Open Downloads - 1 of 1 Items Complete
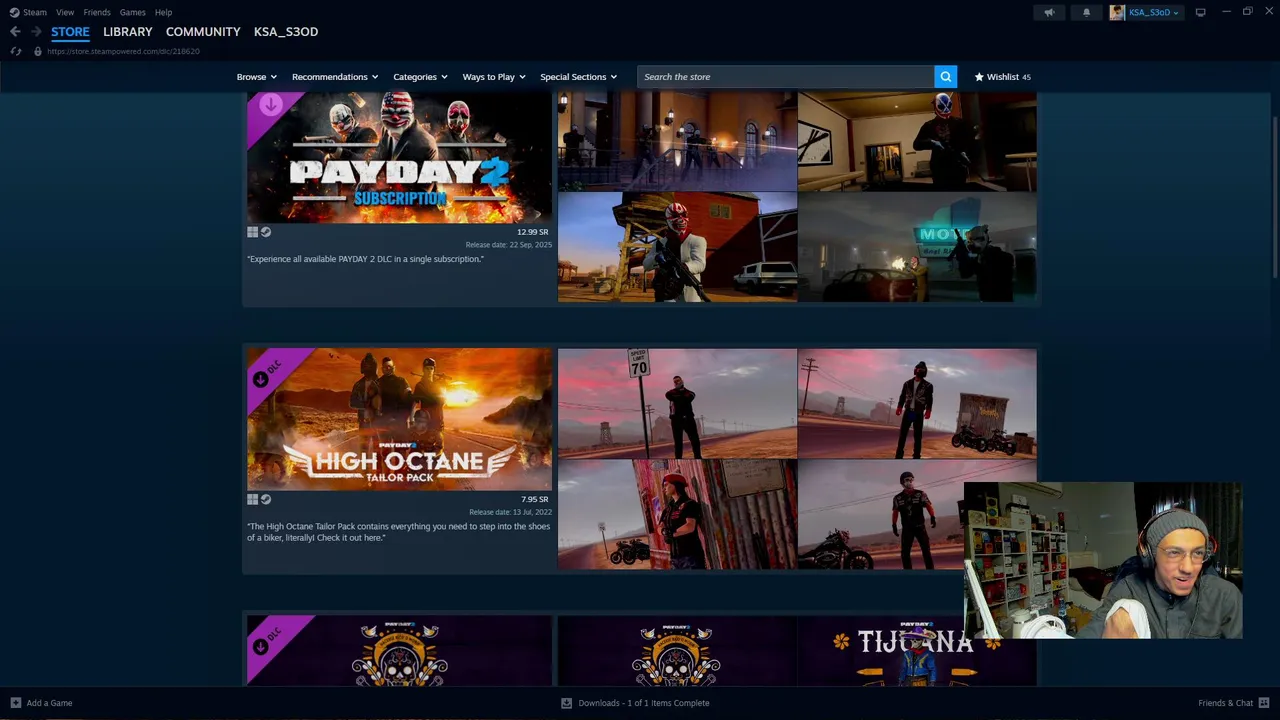 click(x=644, y=703)
